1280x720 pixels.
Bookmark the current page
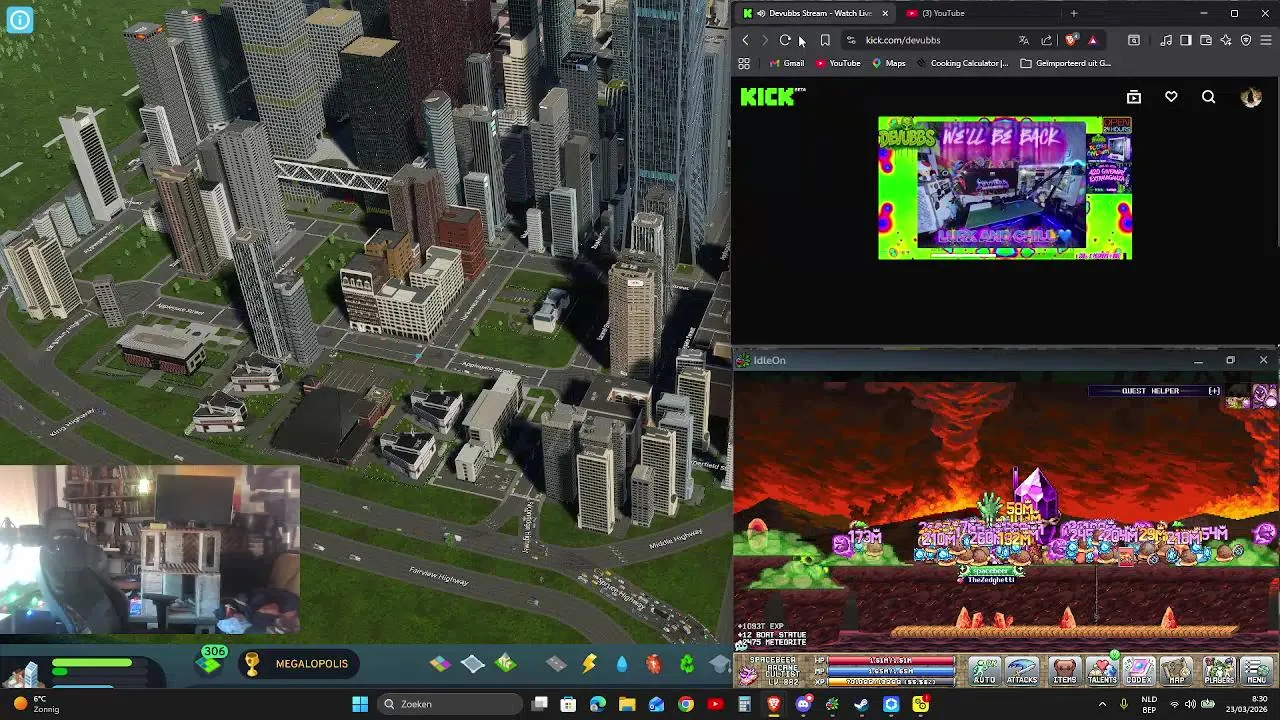(825, 40)
